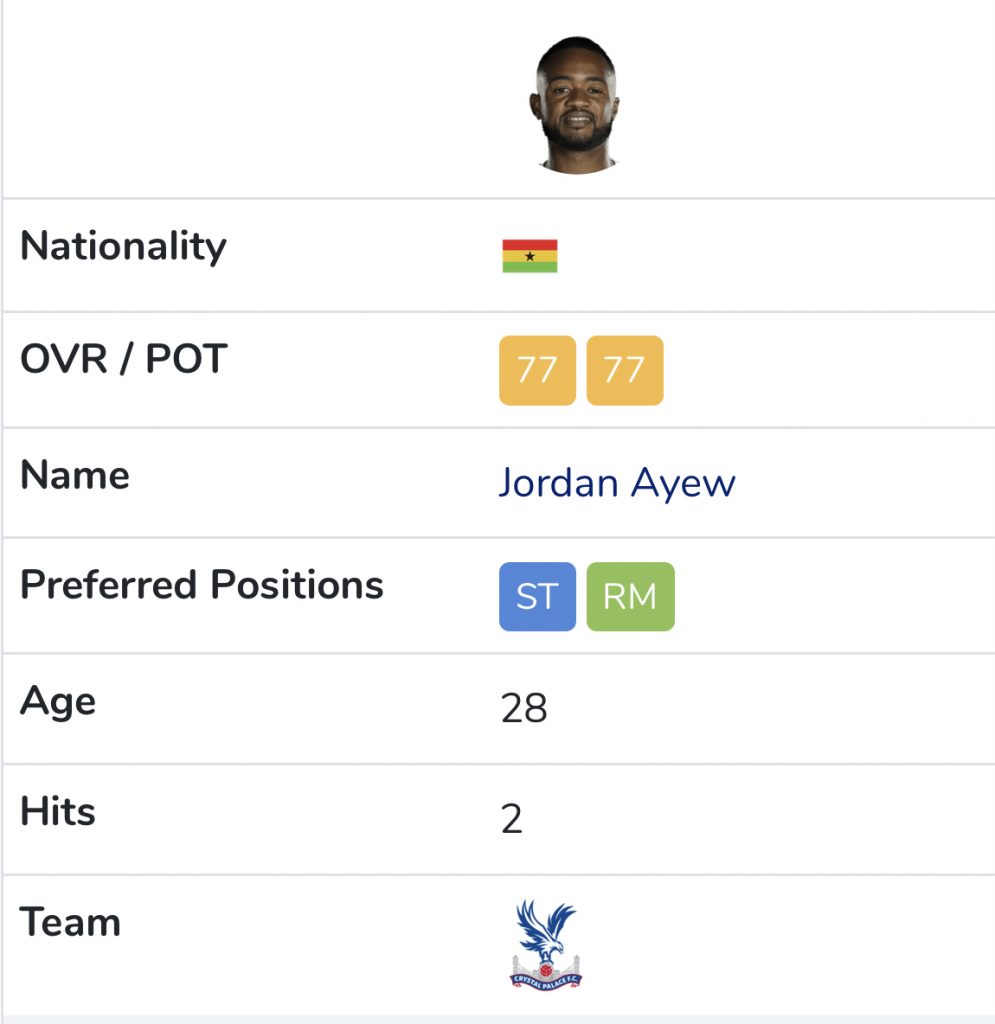
Task: Choose the green RM position badge
Action: pos(631,596)
